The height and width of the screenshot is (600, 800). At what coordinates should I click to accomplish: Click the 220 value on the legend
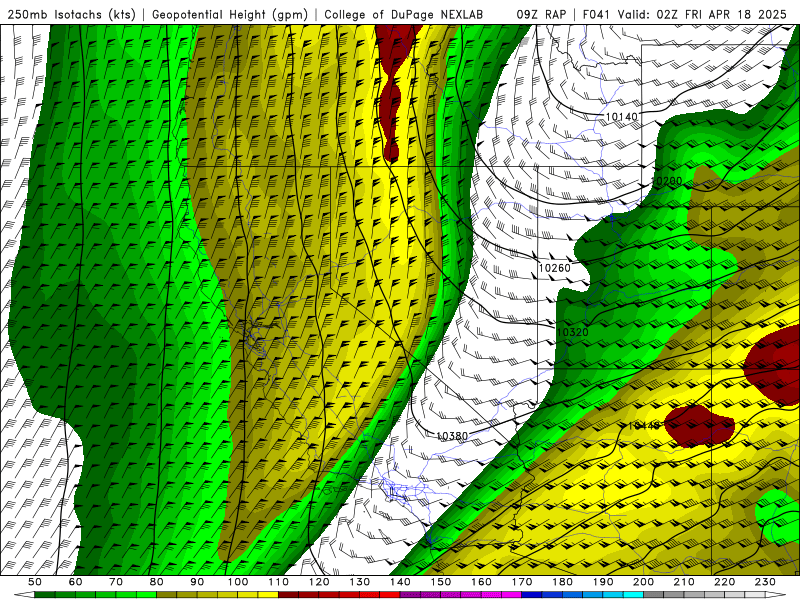tap(725, 582)
